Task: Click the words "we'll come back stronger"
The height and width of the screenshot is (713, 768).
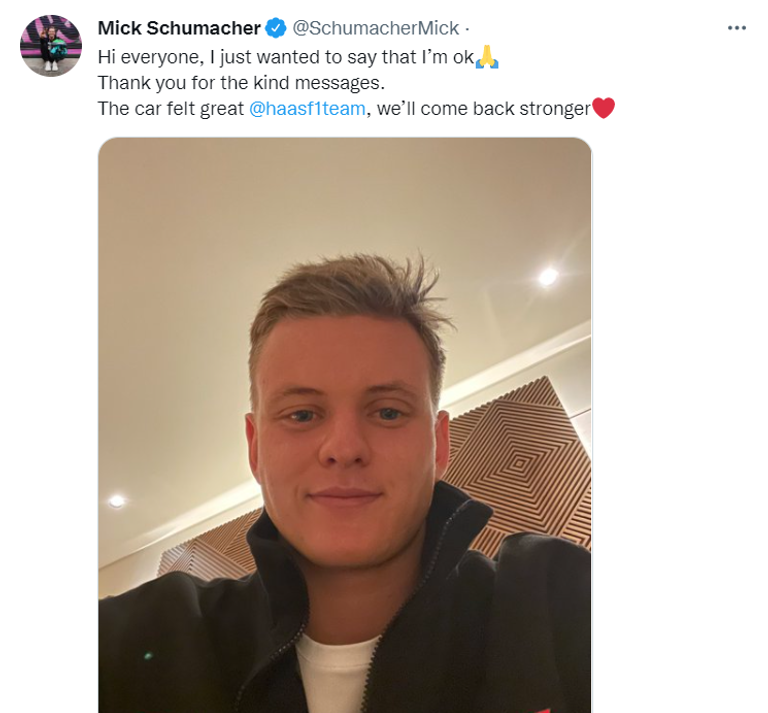Action: pos(483,108)
